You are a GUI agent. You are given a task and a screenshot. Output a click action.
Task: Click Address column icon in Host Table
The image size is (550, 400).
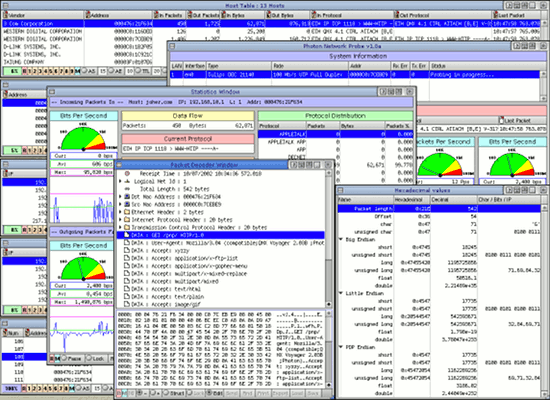pyautogui.click(x=87, y=15)
